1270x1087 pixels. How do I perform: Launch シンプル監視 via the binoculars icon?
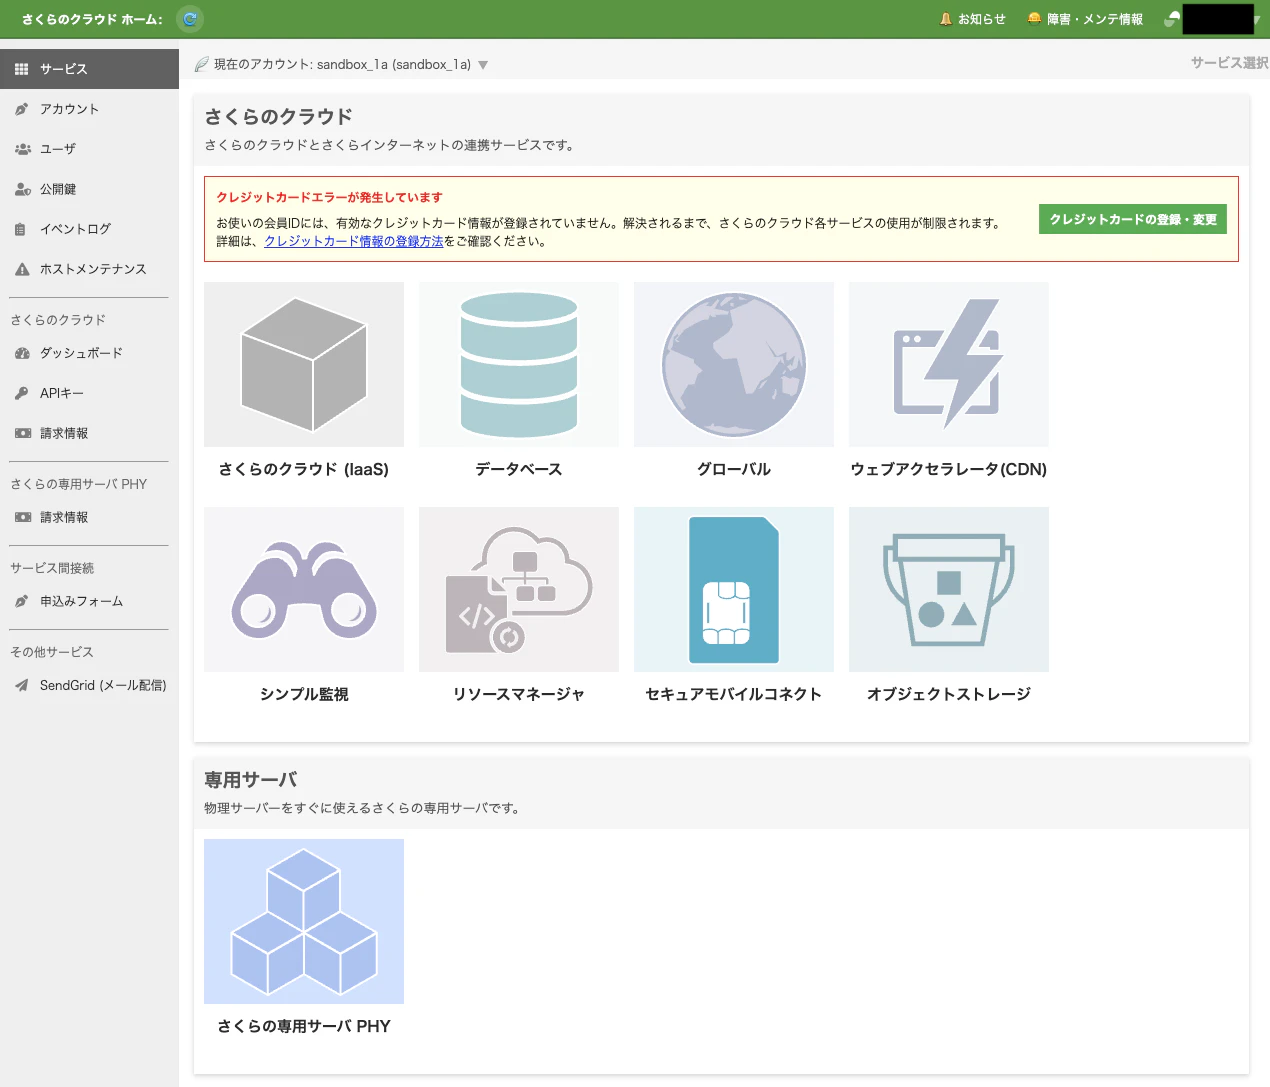click(x=303, y=589)
